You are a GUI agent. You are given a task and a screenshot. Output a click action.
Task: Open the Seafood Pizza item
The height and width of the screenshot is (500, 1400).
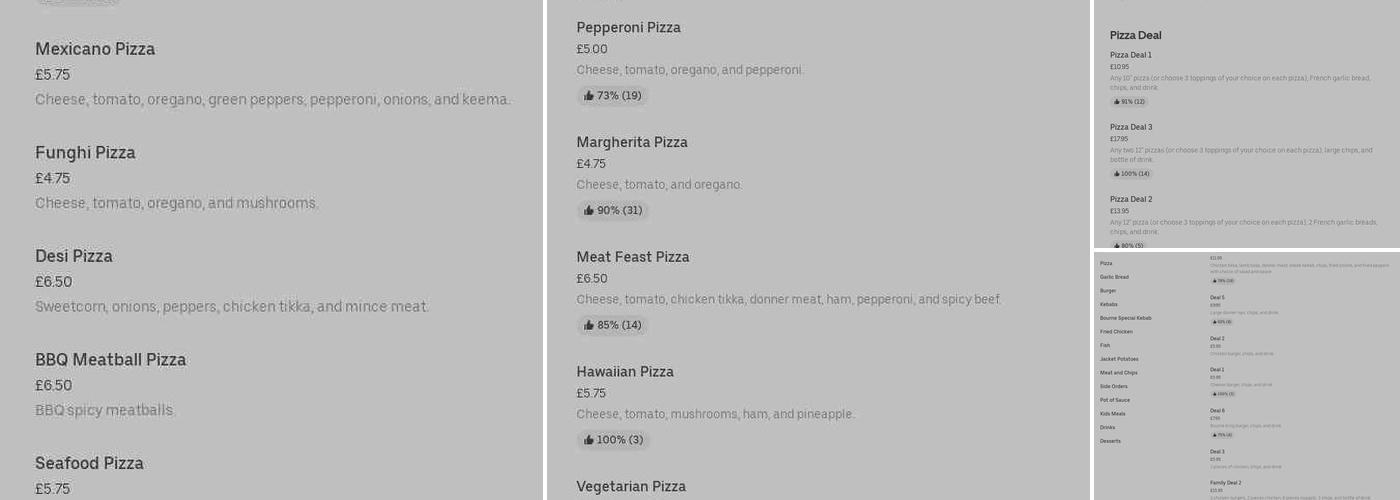click(89, 464)
